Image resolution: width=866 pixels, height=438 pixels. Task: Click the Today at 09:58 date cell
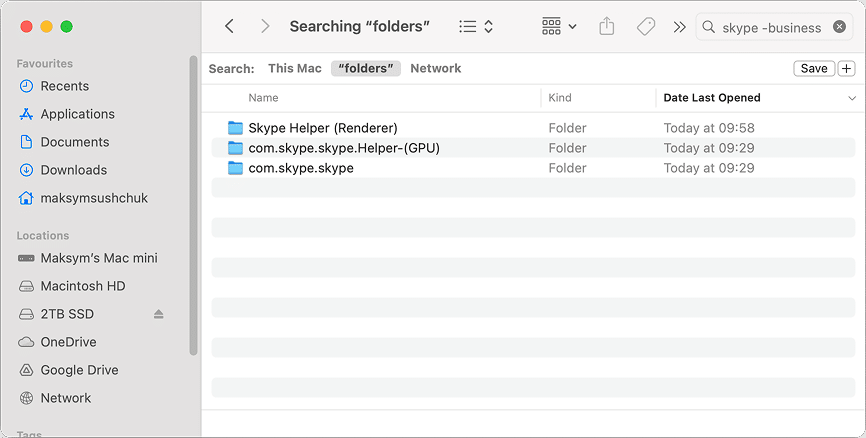pyautogui.click(x=709, y=128)
